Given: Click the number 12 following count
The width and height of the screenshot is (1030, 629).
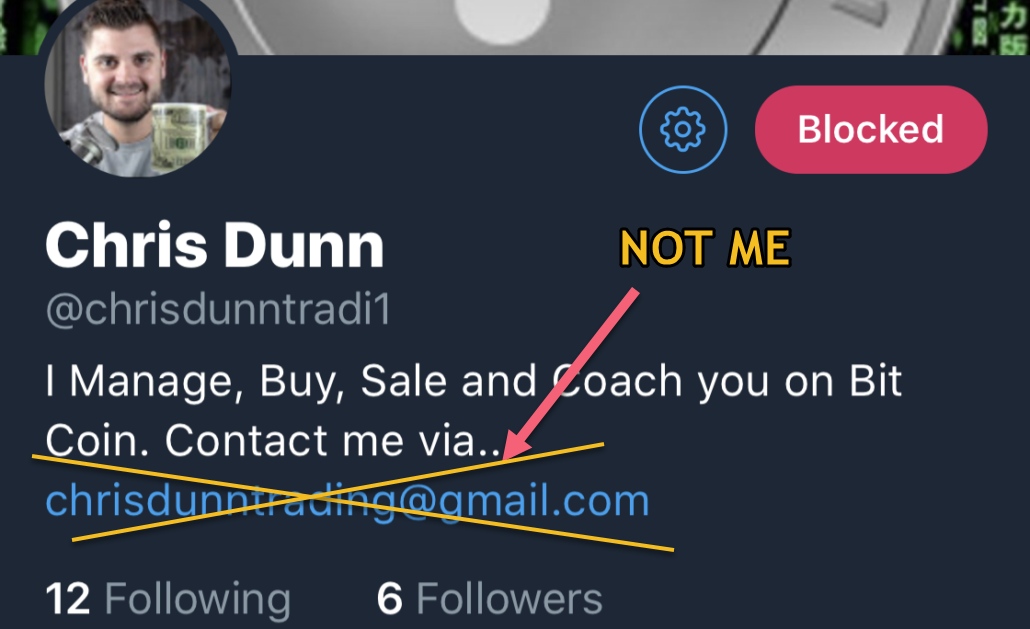Looking at the screenshot, I should [x=68, y=599].
